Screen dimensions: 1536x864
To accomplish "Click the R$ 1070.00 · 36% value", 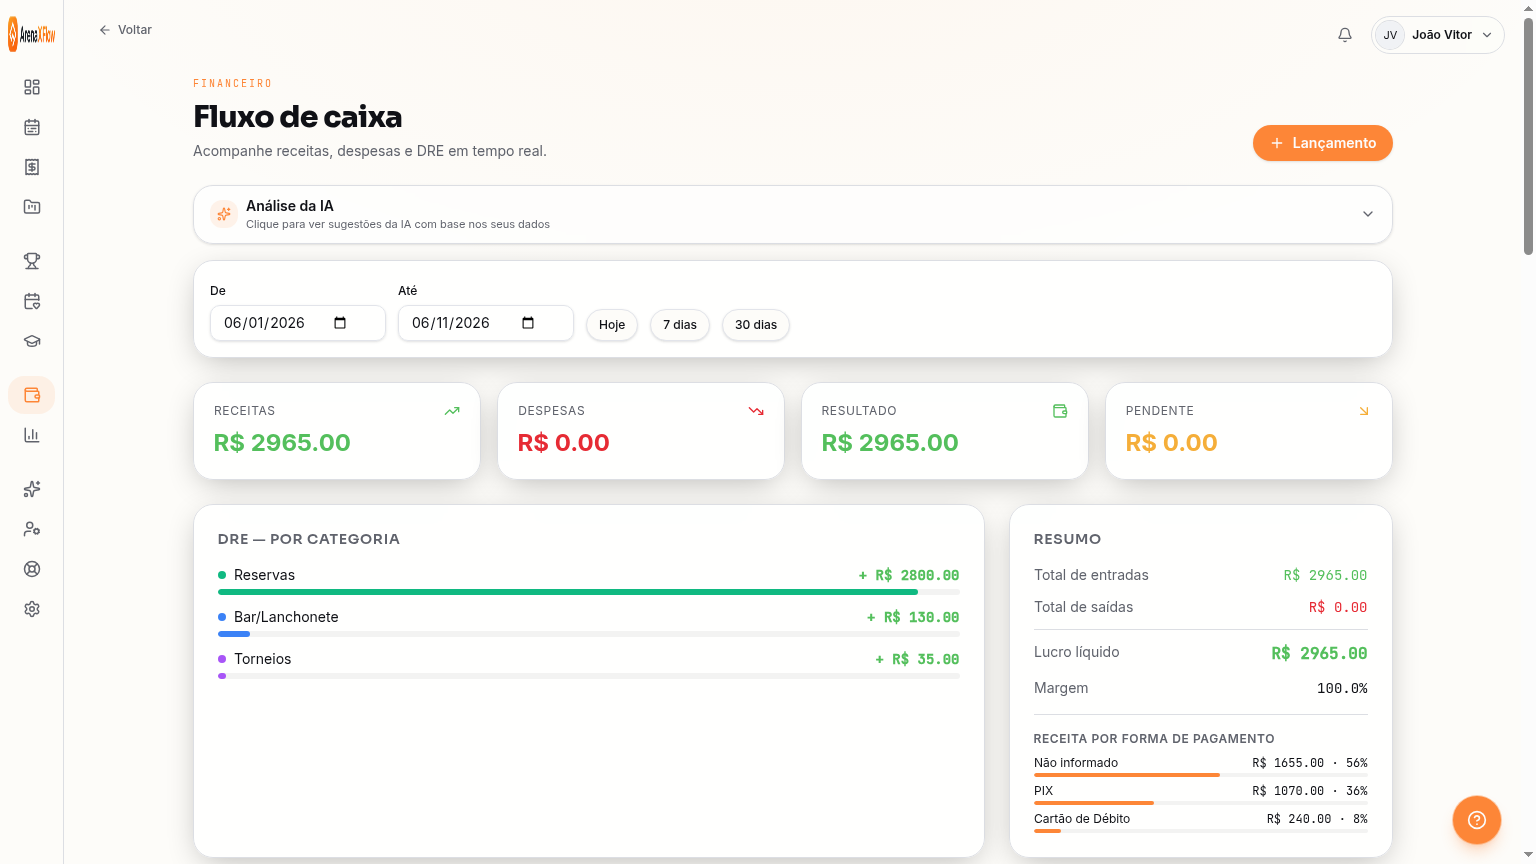I will tap(1310, 791).
